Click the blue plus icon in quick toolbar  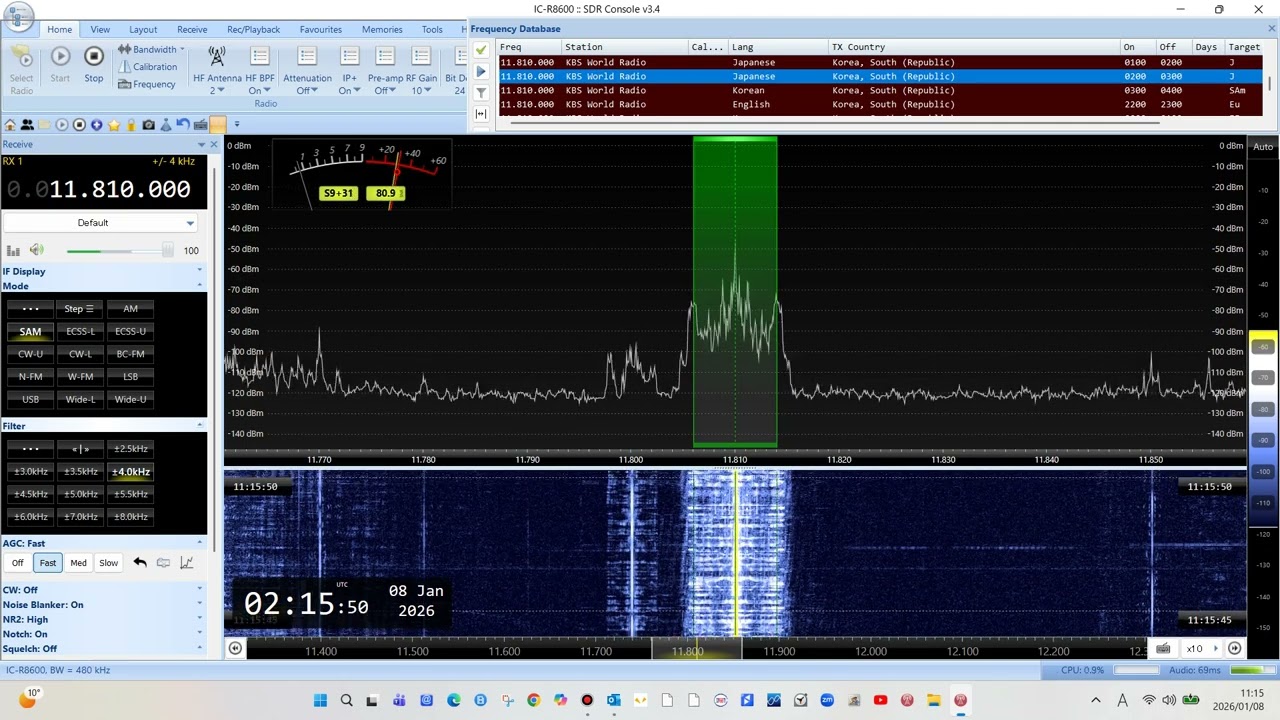[97, 125]
